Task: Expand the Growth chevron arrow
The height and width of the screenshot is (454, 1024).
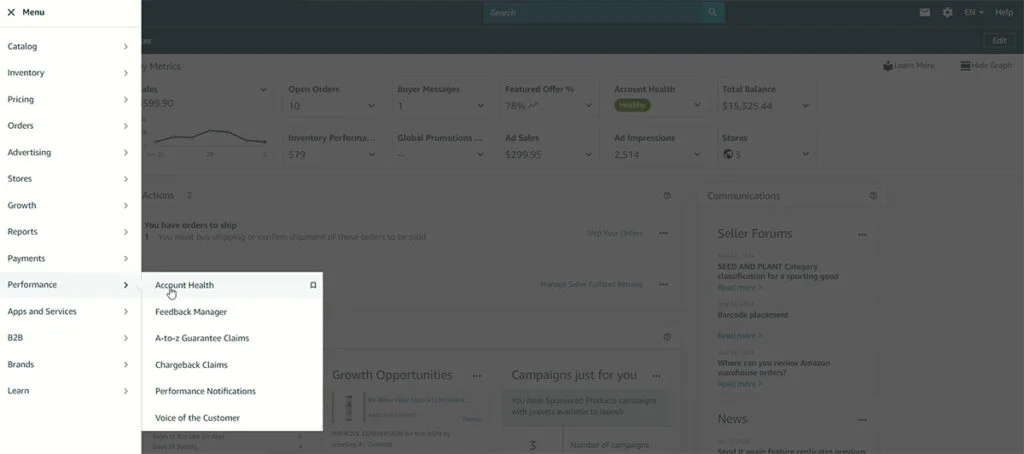Action: tap(125, 206)
